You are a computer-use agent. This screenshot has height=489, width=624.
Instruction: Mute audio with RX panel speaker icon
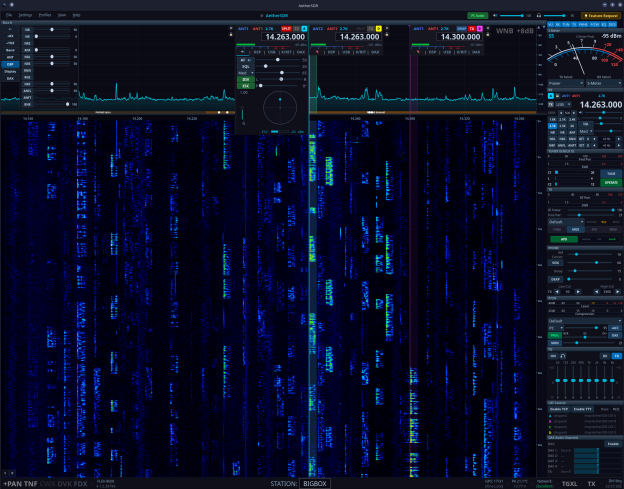pyautogui.click(x=582, y=113)
